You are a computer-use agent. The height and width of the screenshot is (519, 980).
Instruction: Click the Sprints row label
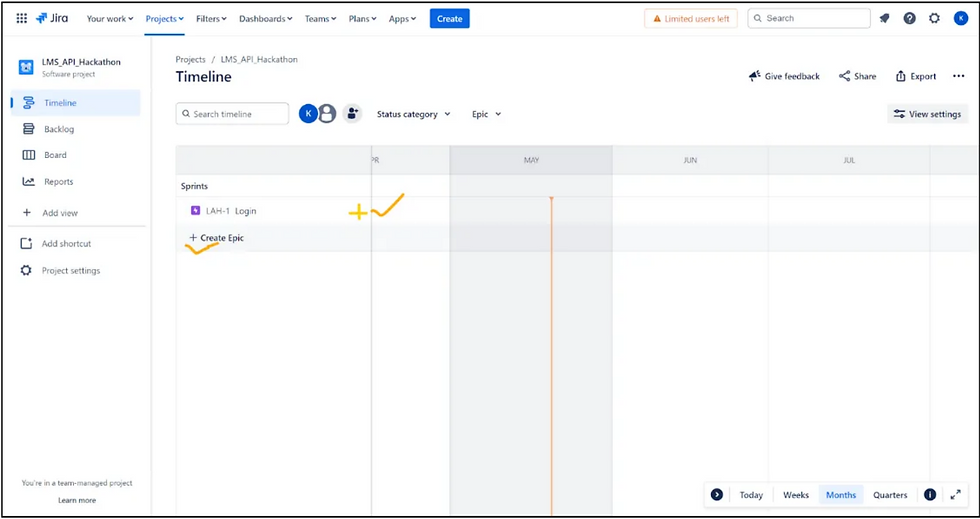click(194, 186)
